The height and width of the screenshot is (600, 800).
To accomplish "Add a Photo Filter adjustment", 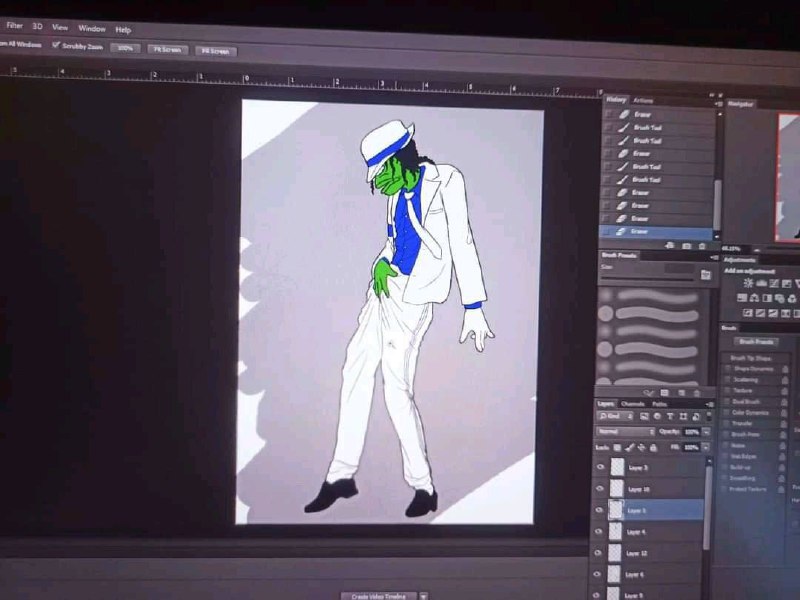I will click(779, 298).
